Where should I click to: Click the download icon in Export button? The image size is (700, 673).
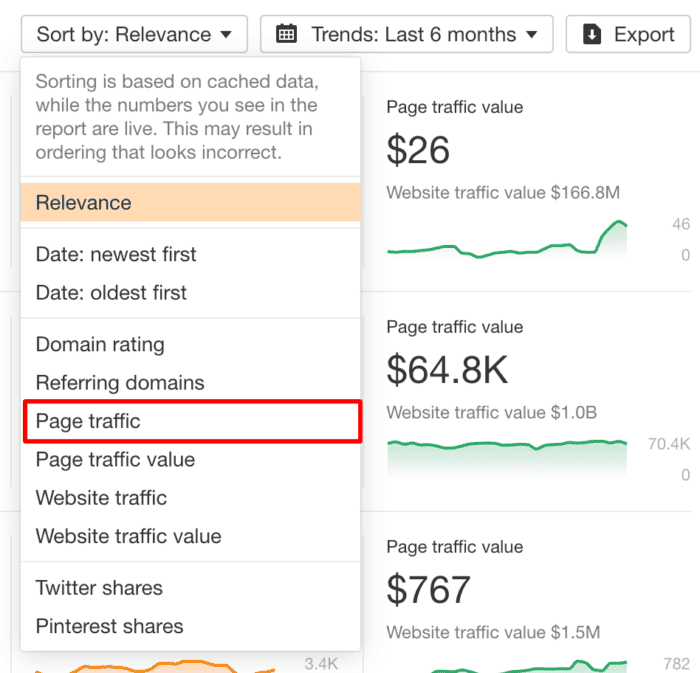point(592,34)
